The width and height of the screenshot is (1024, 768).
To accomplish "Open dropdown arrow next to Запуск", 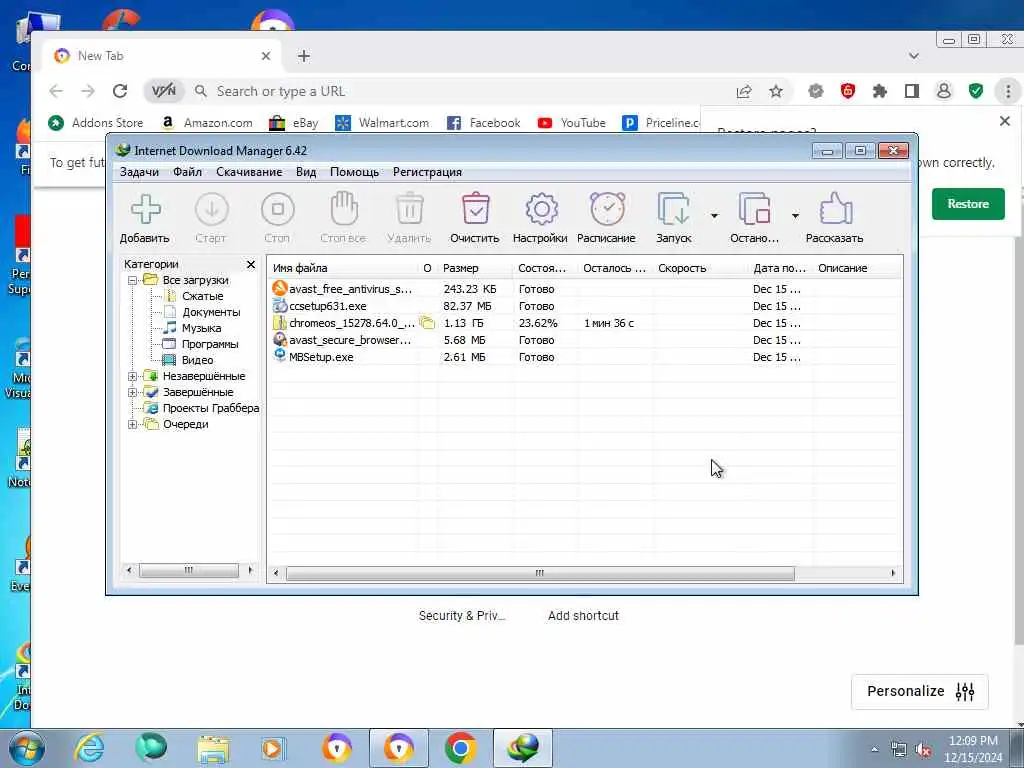I will point(714,216).
